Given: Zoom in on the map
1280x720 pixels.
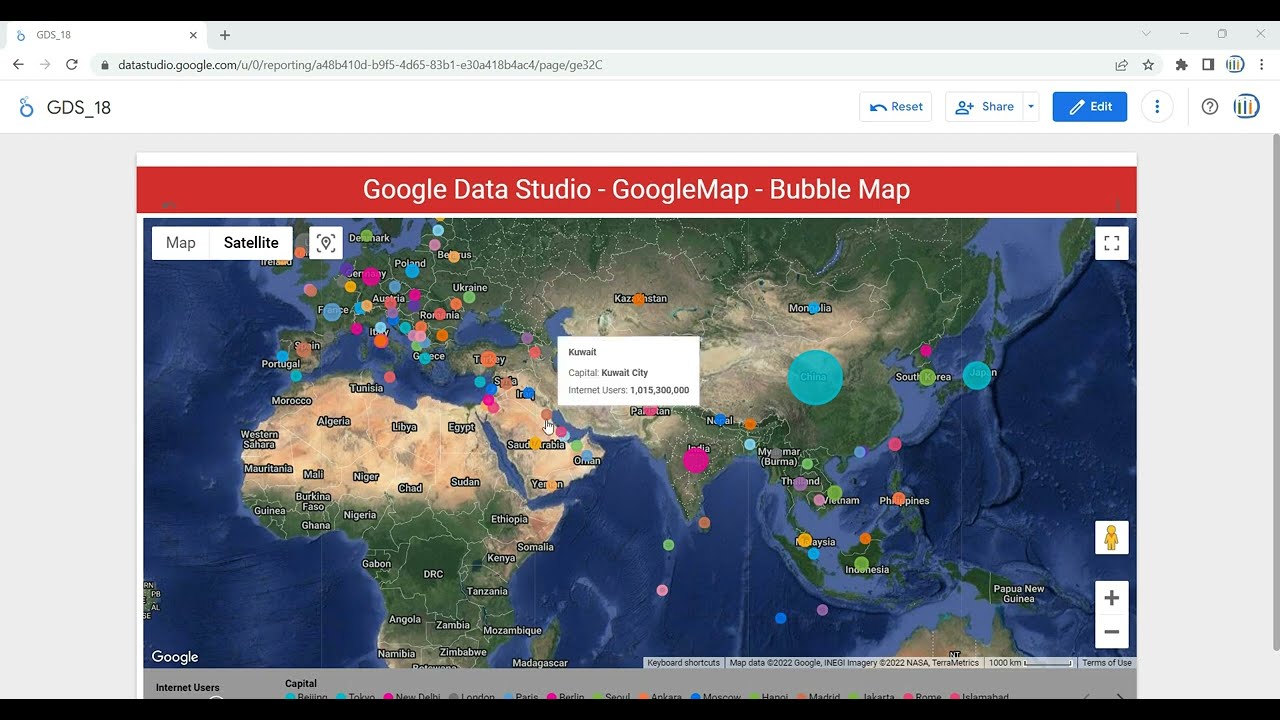Looking at the screenshot, I should [x=1112, y=598].
